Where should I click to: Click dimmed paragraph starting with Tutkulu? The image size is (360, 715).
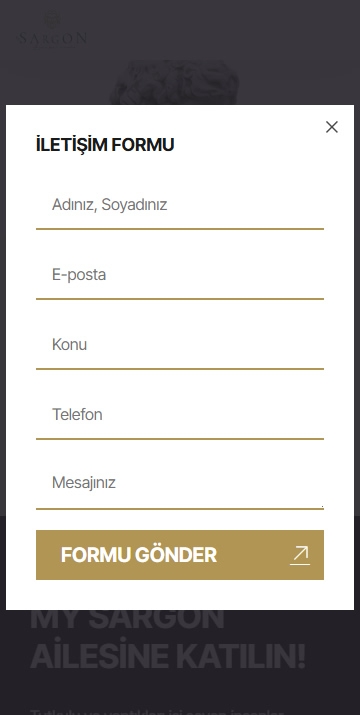click(157, 711)
